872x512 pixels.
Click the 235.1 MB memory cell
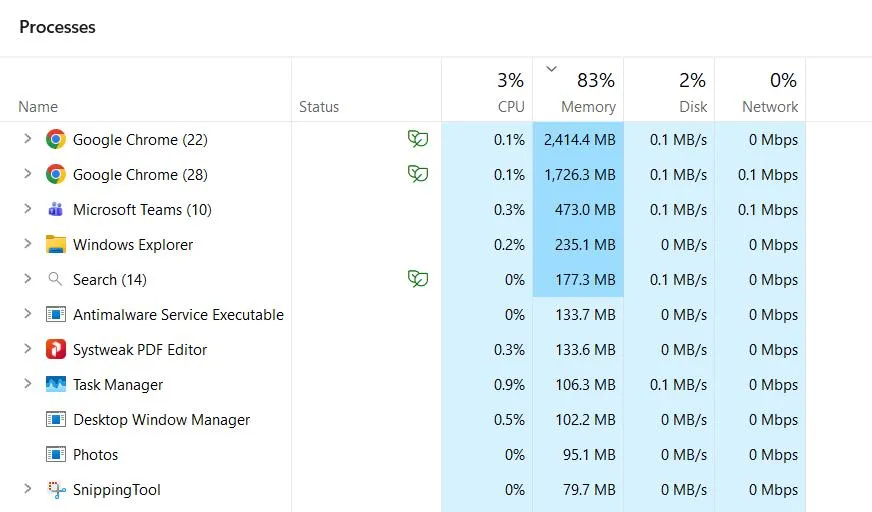(578, 245)
